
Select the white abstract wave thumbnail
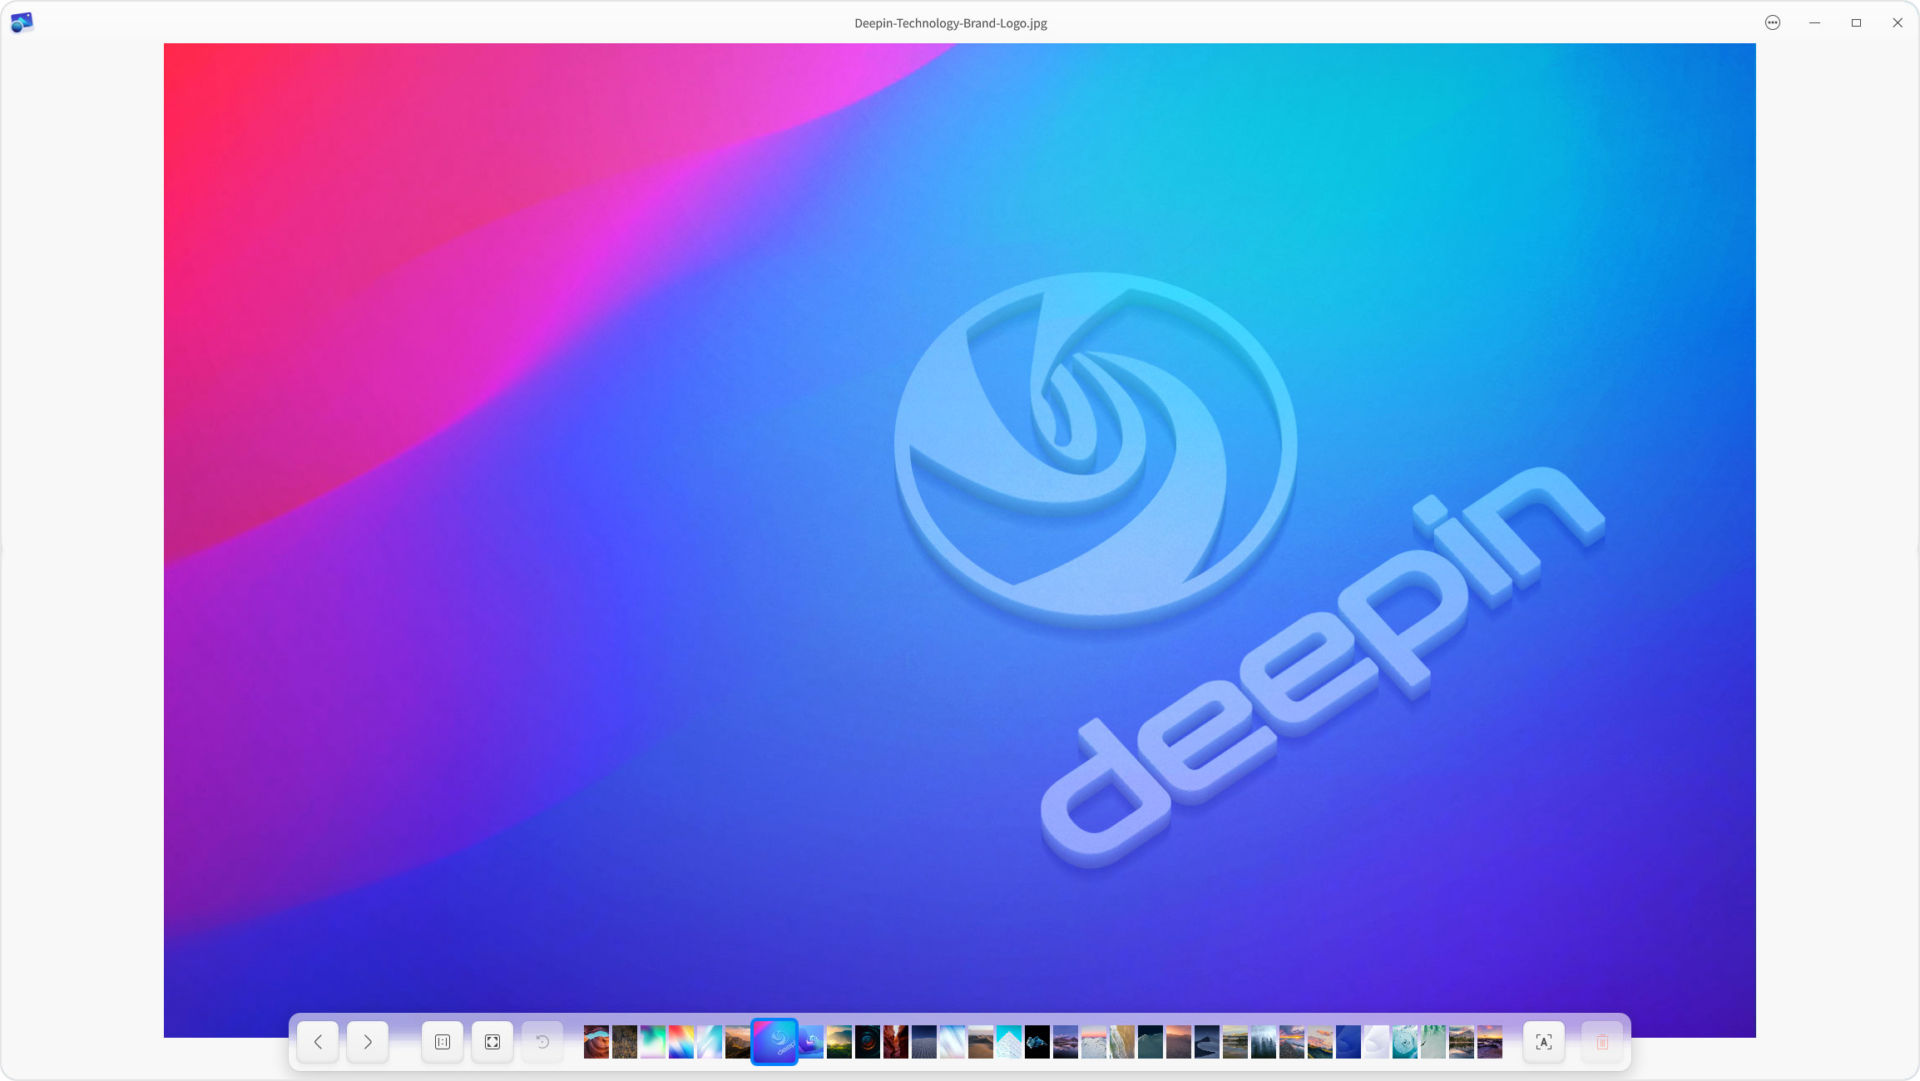click(1377, 1042)
